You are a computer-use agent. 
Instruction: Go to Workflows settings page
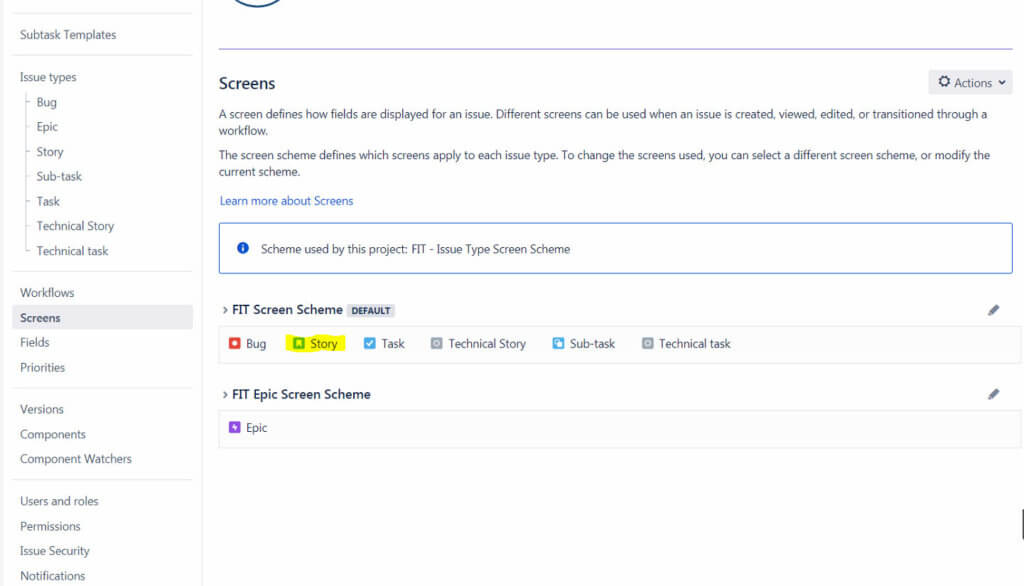[47, 293]
